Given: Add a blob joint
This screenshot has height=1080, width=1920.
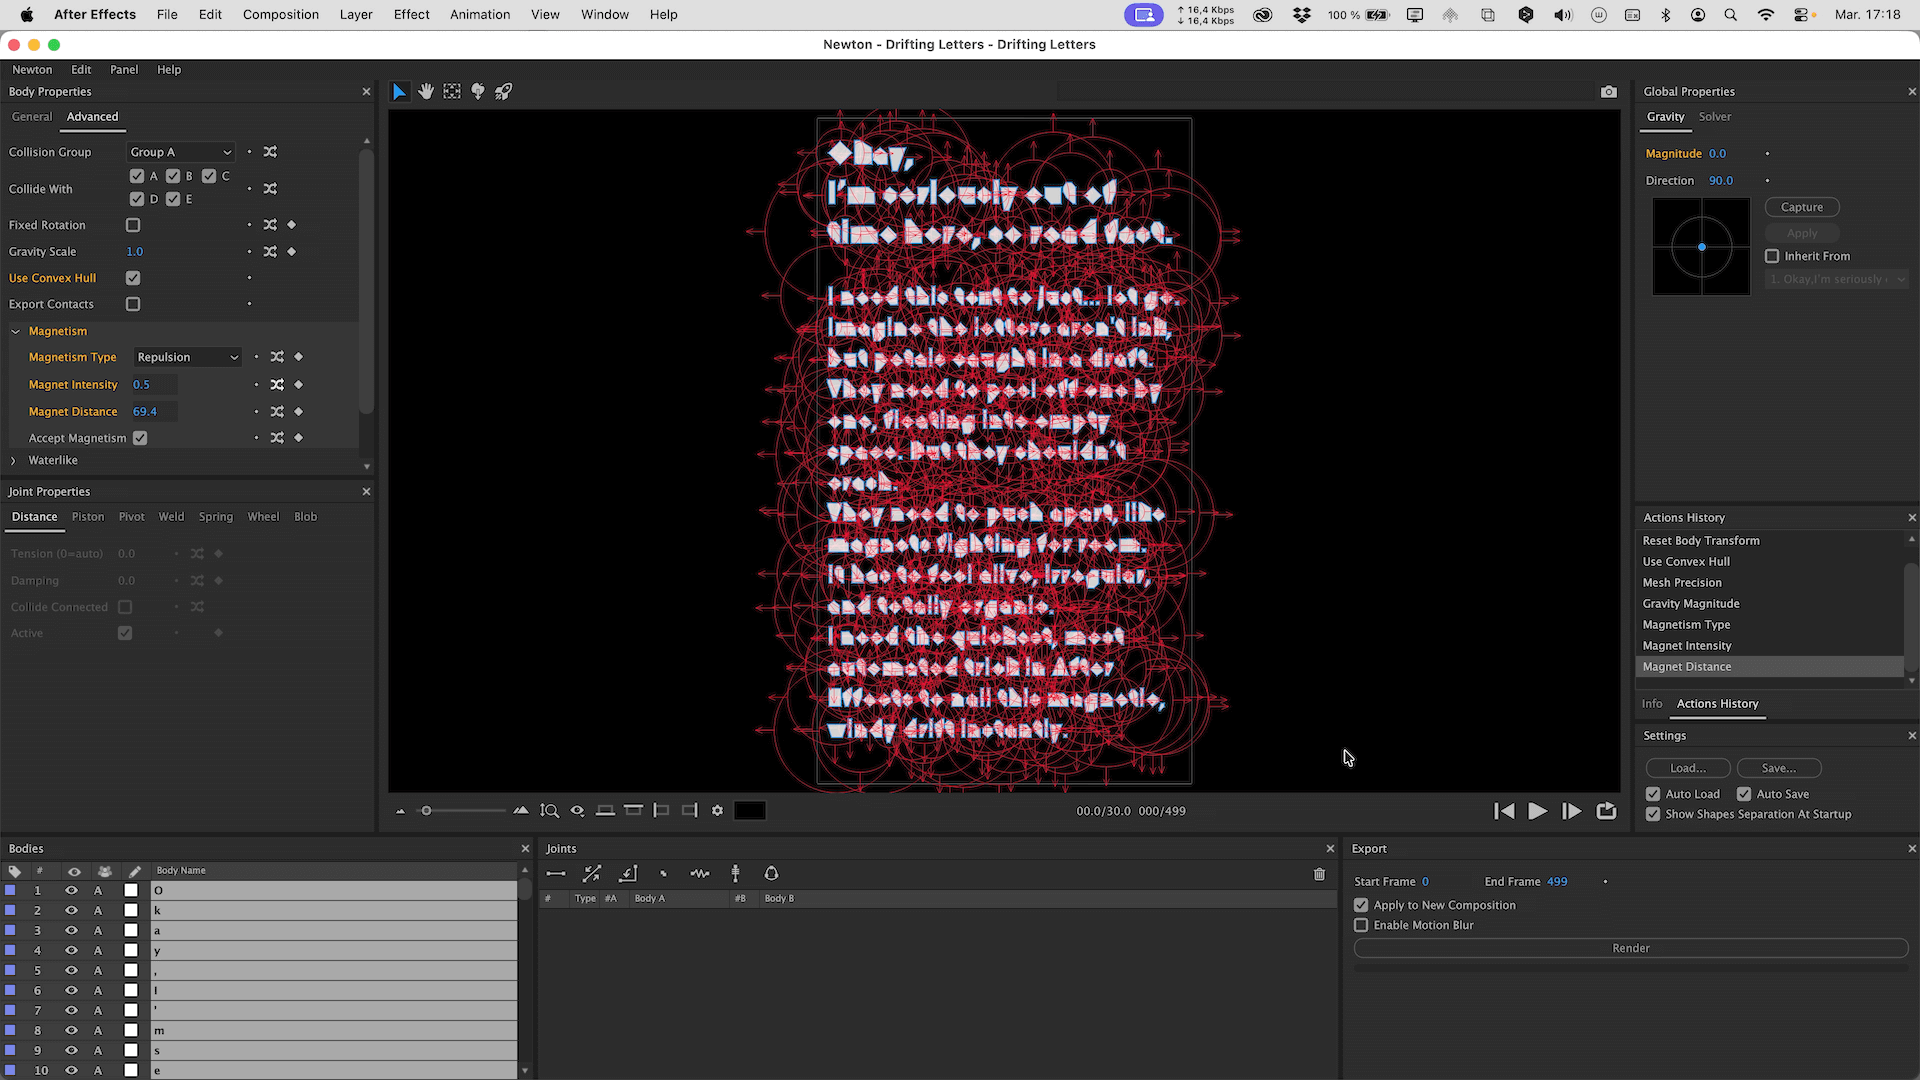Looking at the screenshot, I should (771, 873).
